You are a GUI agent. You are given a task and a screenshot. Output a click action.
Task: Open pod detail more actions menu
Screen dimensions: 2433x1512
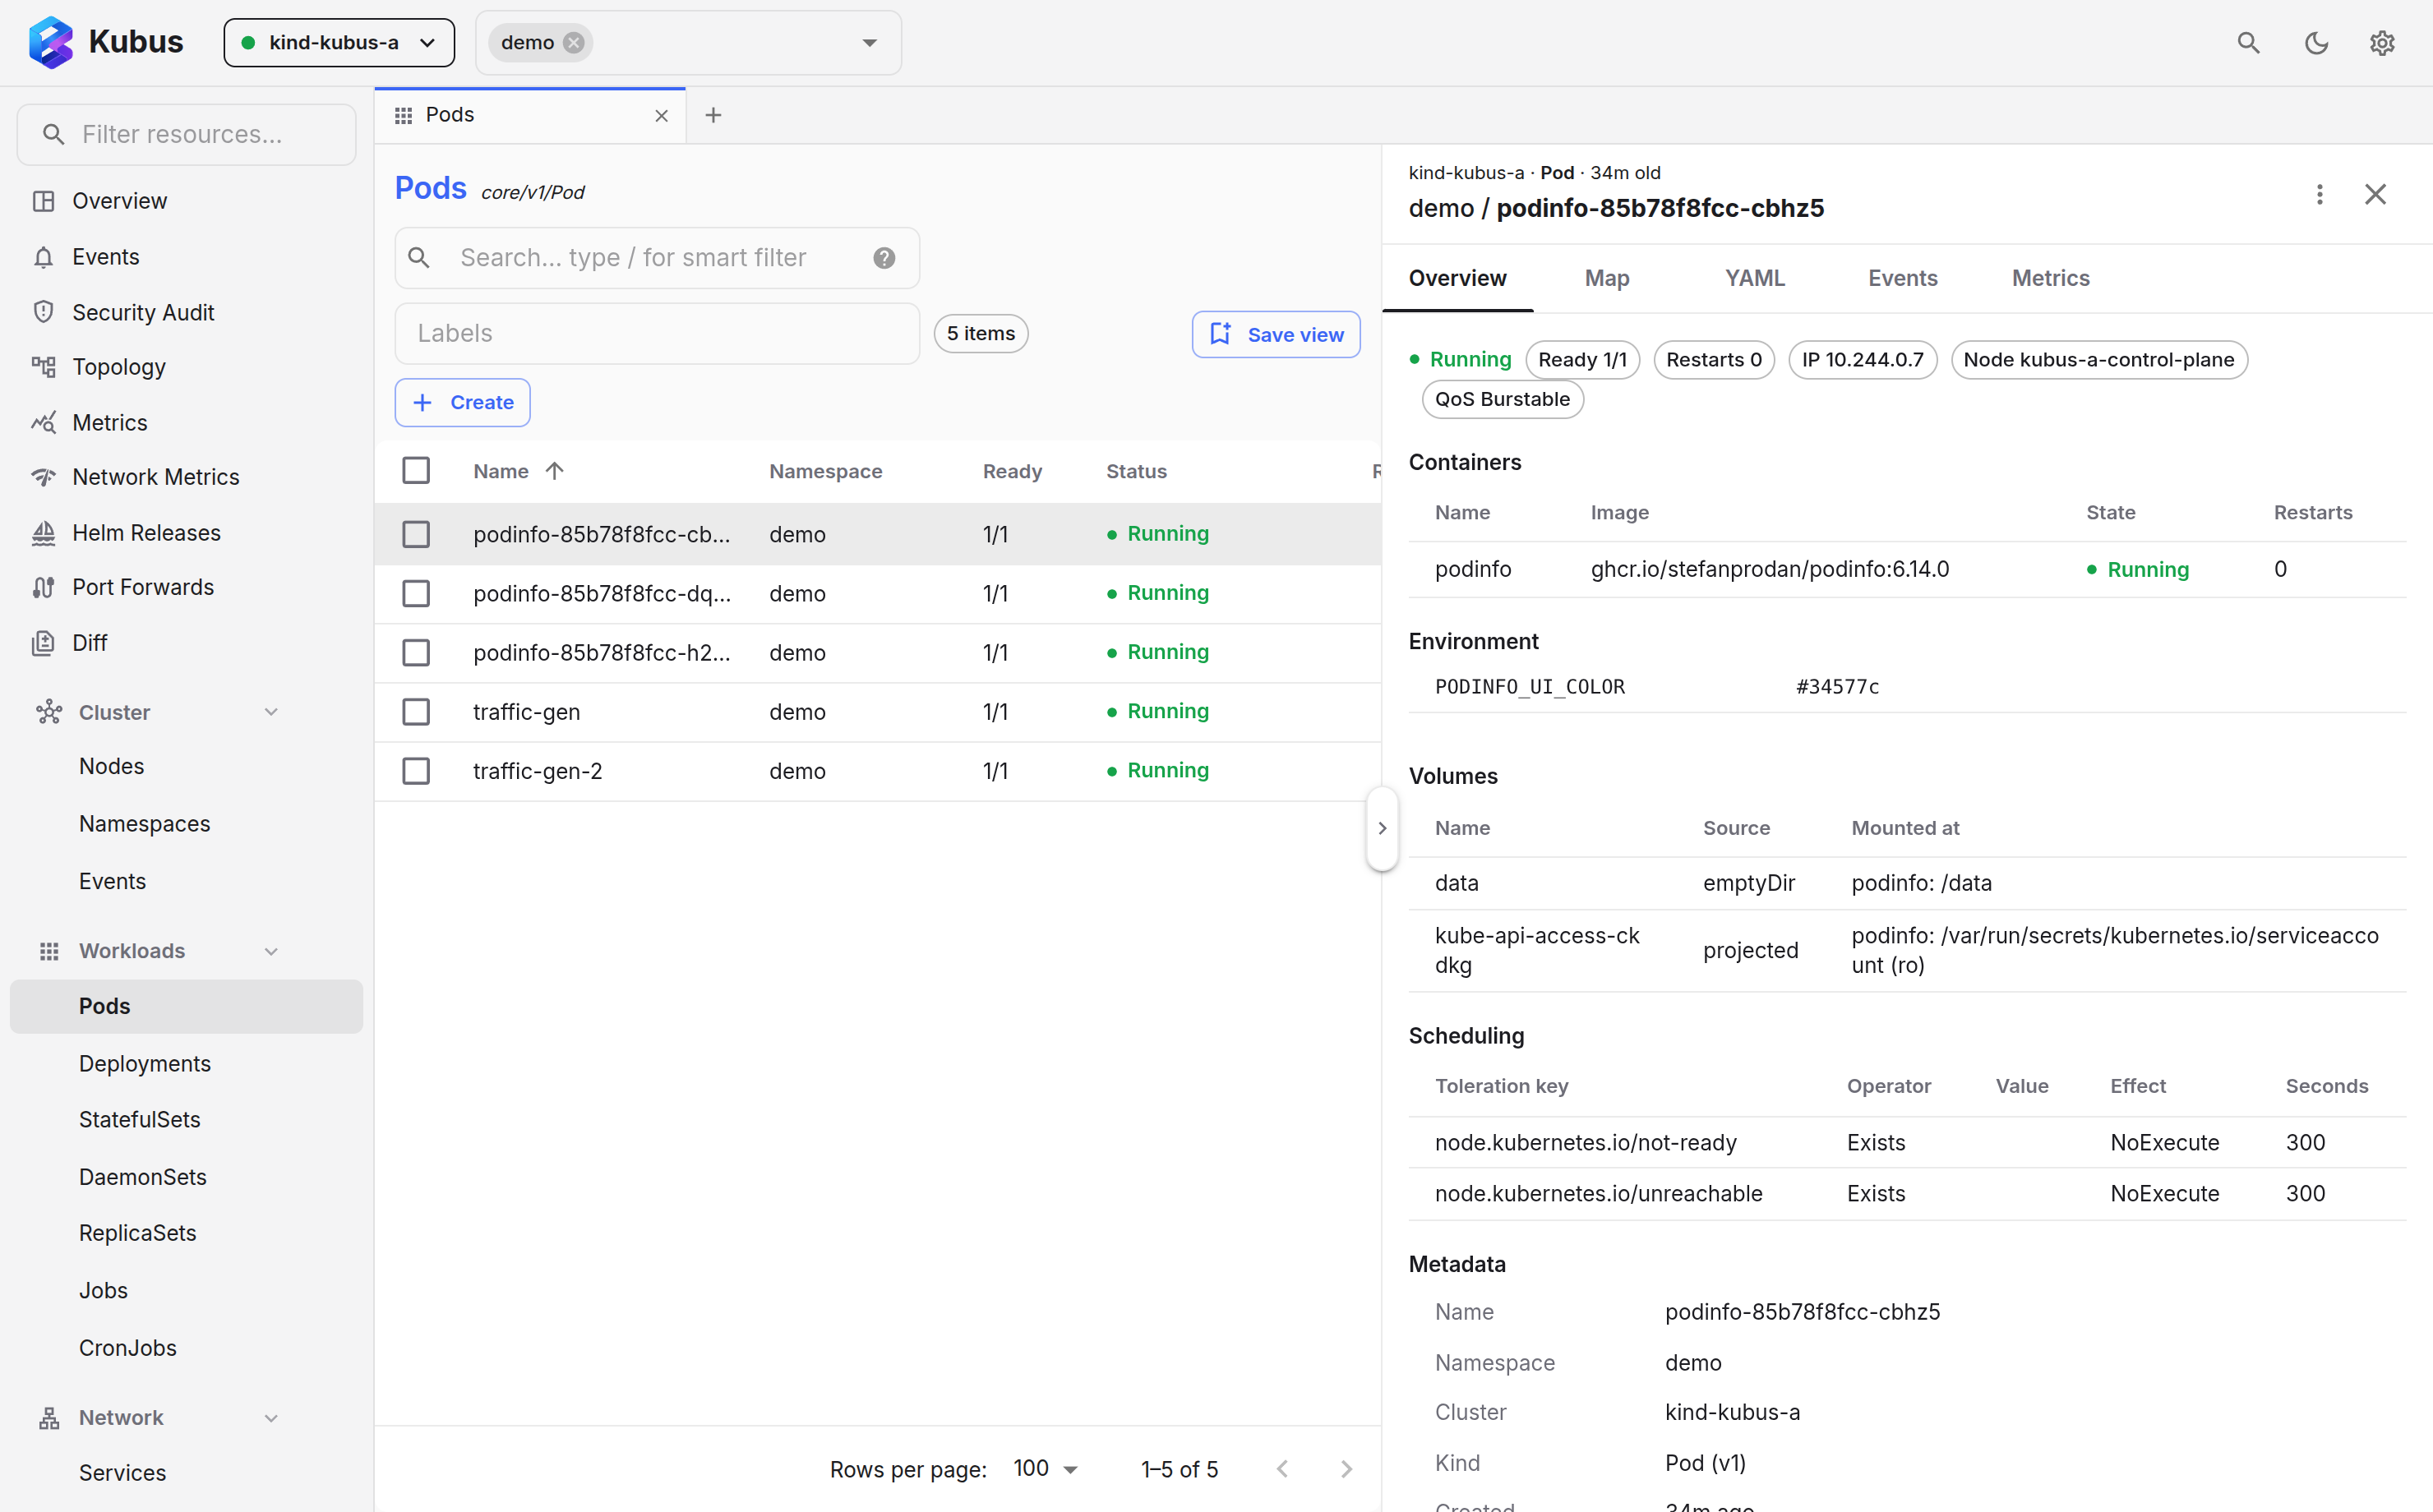[x=2319, y=194]
